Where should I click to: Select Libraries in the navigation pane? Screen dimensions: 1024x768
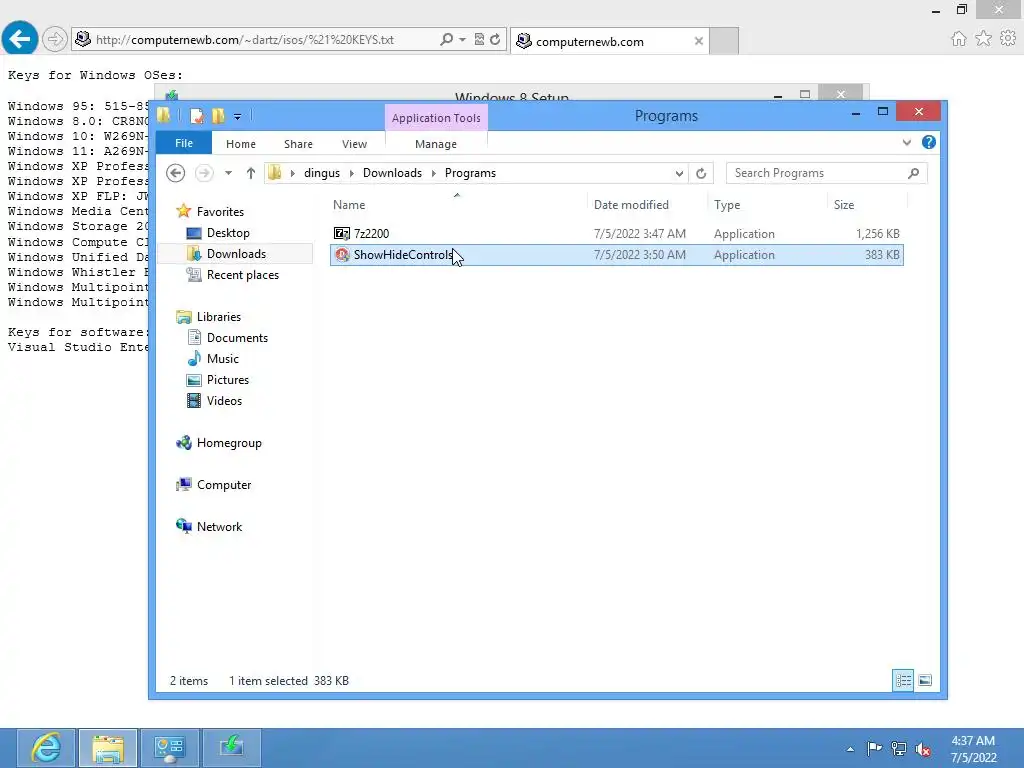coord(219,317)
